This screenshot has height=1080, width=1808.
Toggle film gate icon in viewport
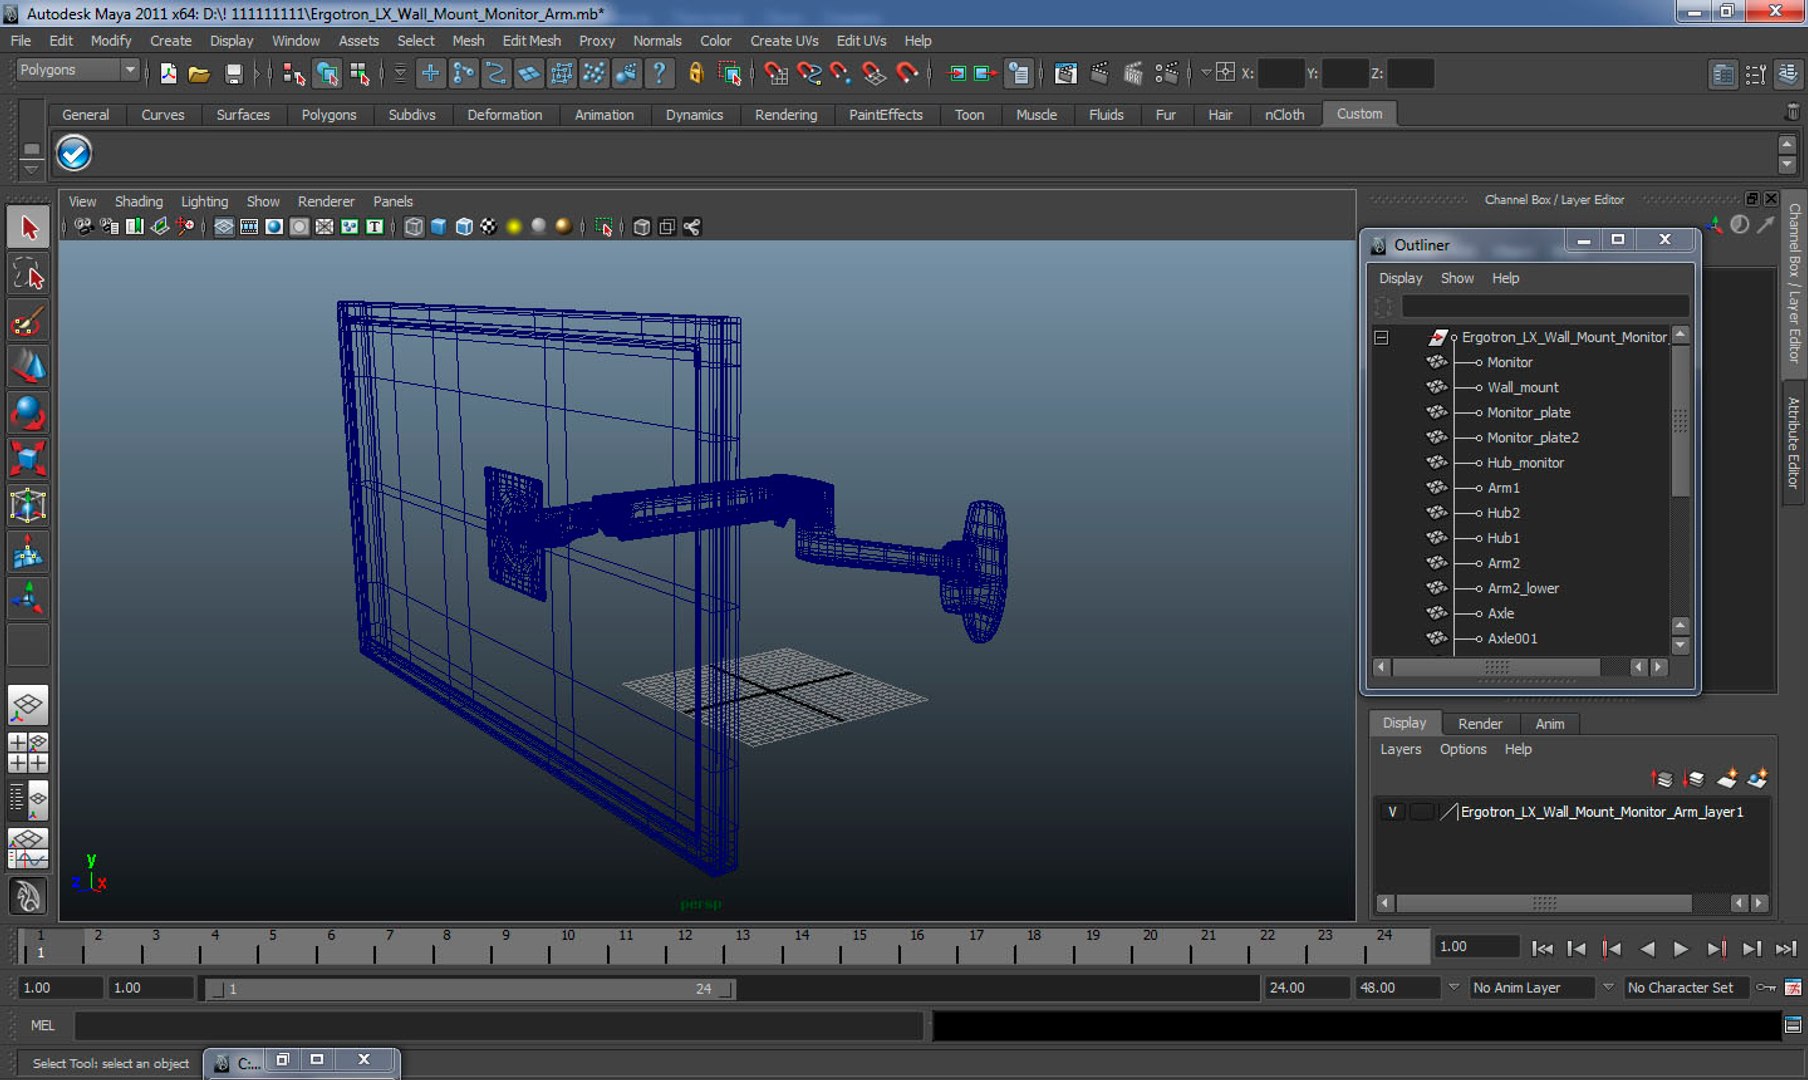click(249, 227)
